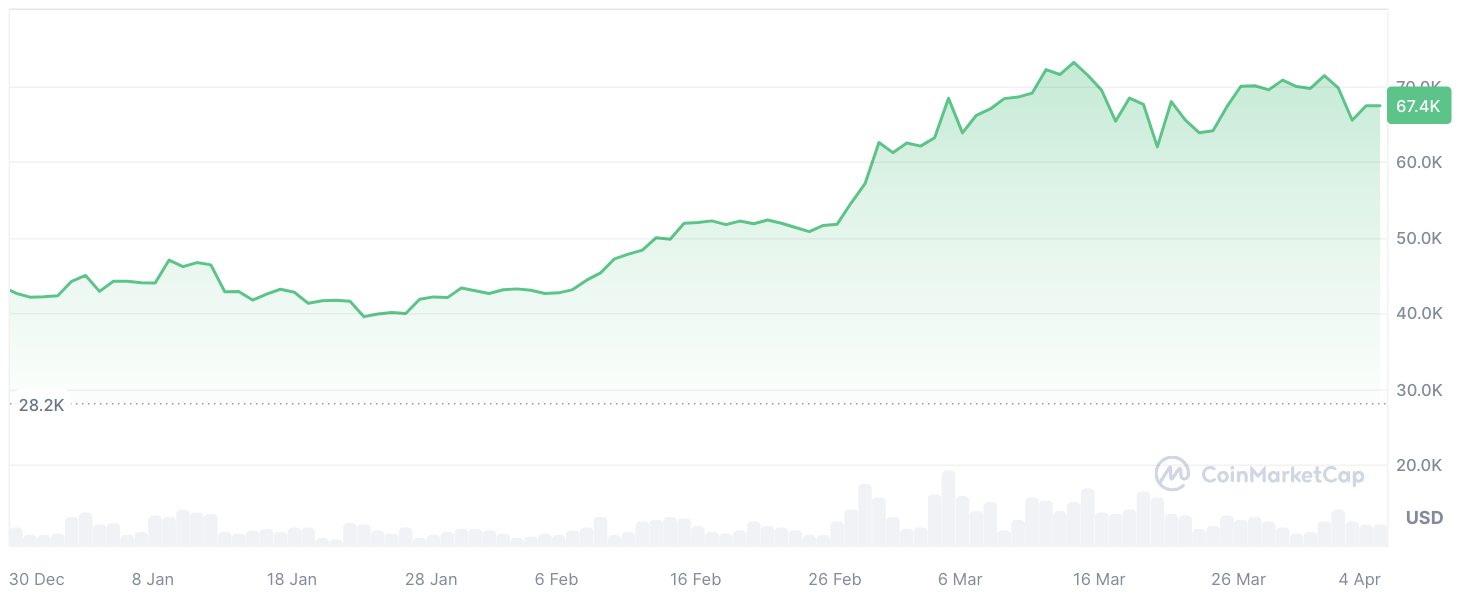
Task: Select the 30 Dec date marker
Action: tap(36, 579)
